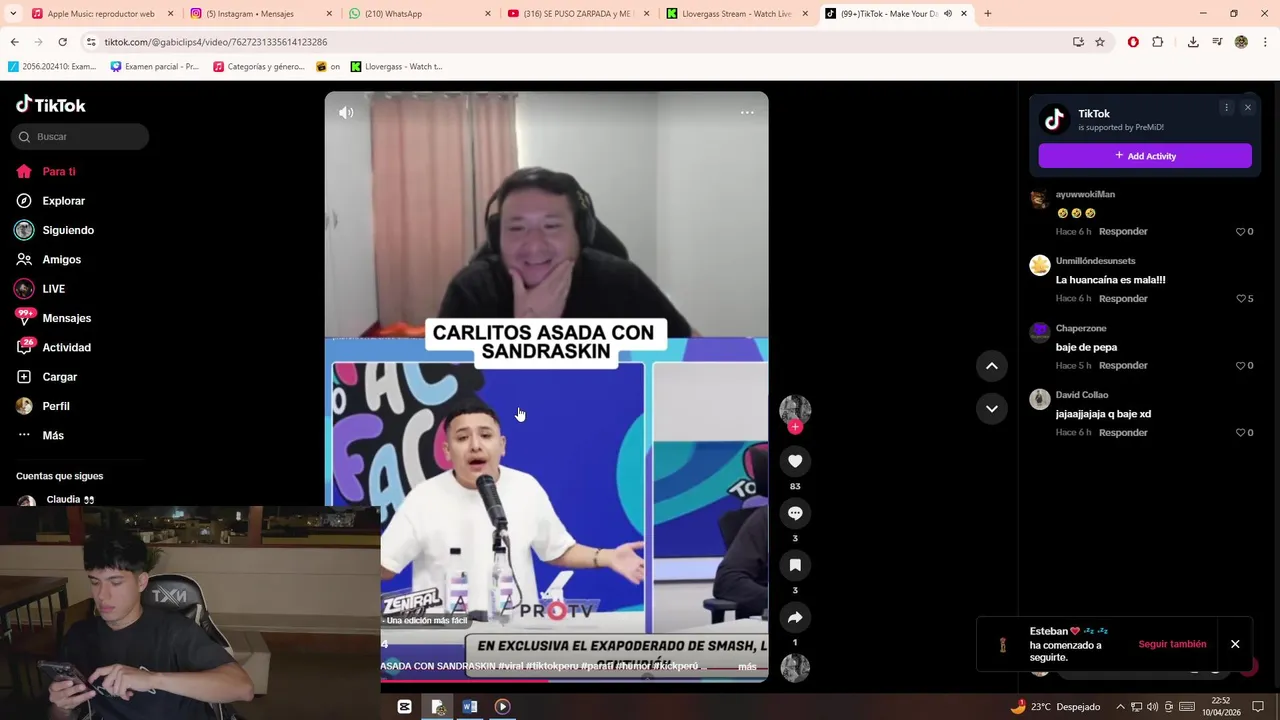Open 'Categorías y género' bookmark
Image resolution: width=1280 pixels, height=720 pixels.
pyautogui.click(x=258, y=67)
